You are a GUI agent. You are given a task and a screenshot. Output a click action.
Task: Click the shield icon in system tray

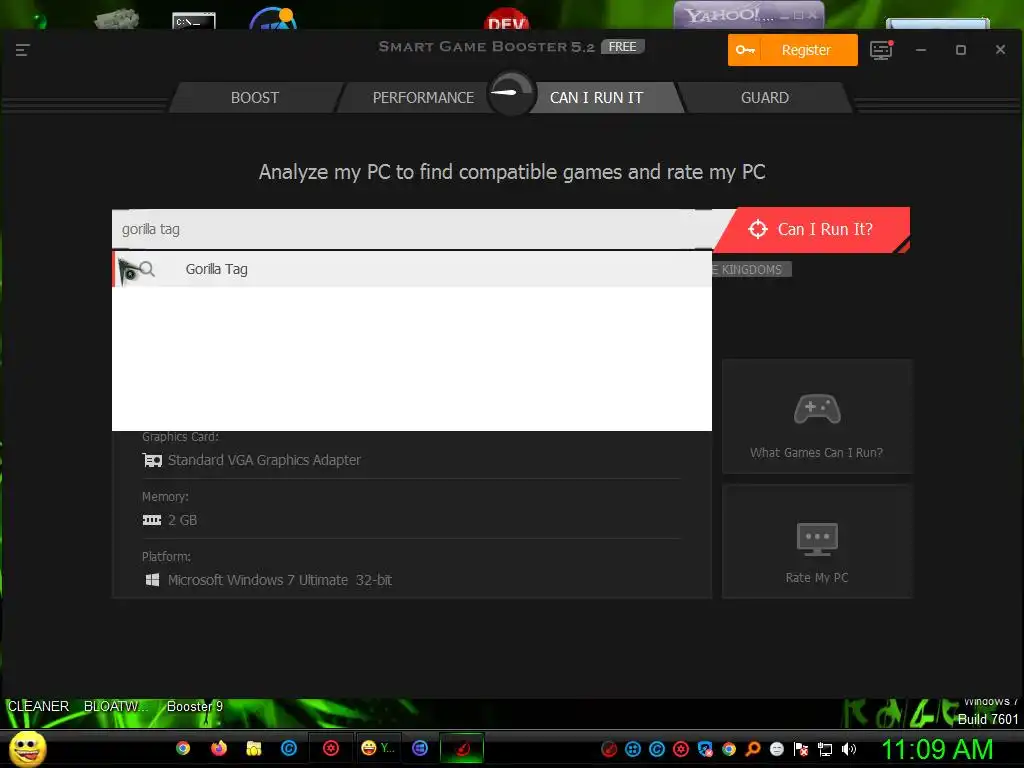click(x=705, y=749)
